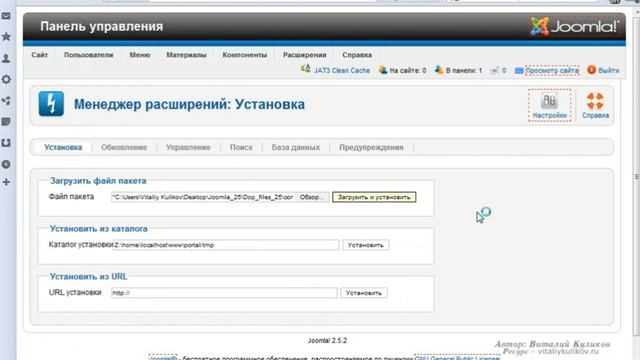640x360 pixels.
Task: Open the Пользователи menu
Action: click(x=88, y=55)
